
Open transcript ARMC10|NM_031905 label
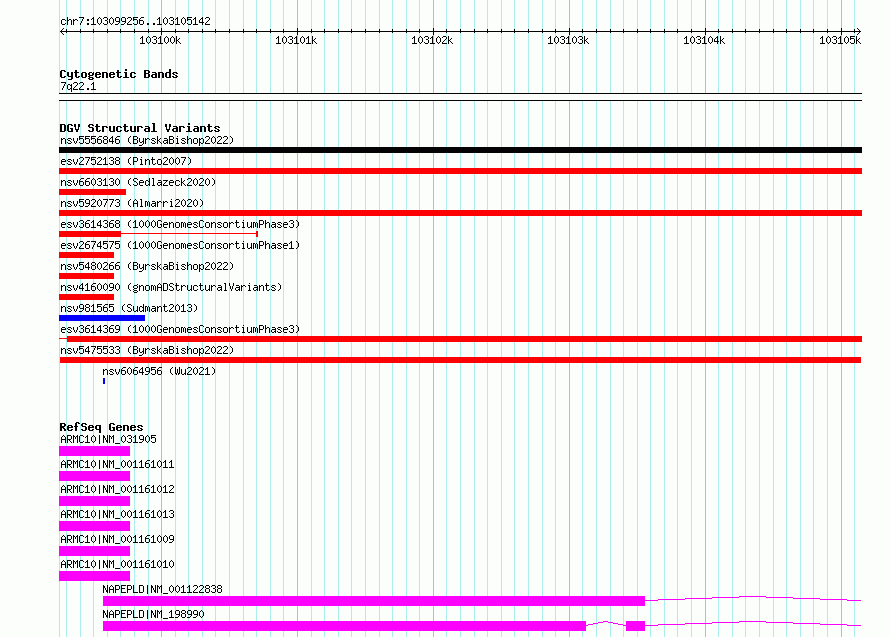(108, 439)
